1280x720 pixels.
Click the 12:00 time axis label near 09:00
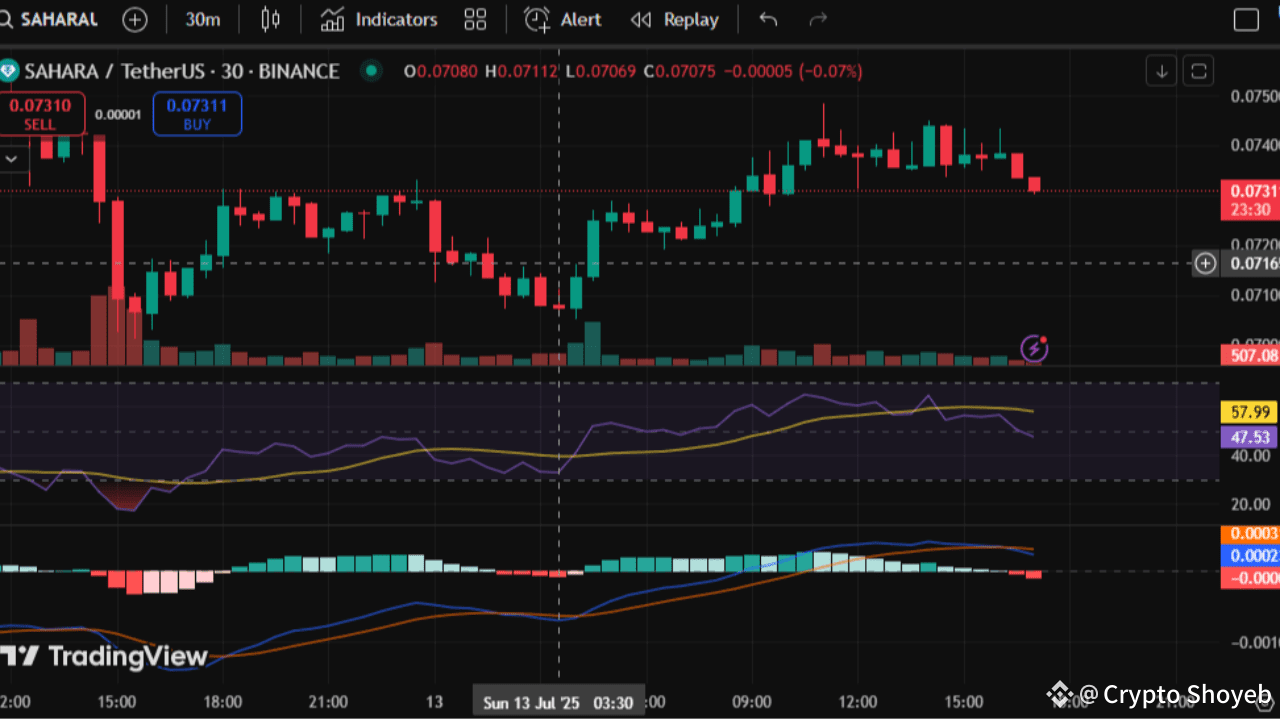coord(858,703)
